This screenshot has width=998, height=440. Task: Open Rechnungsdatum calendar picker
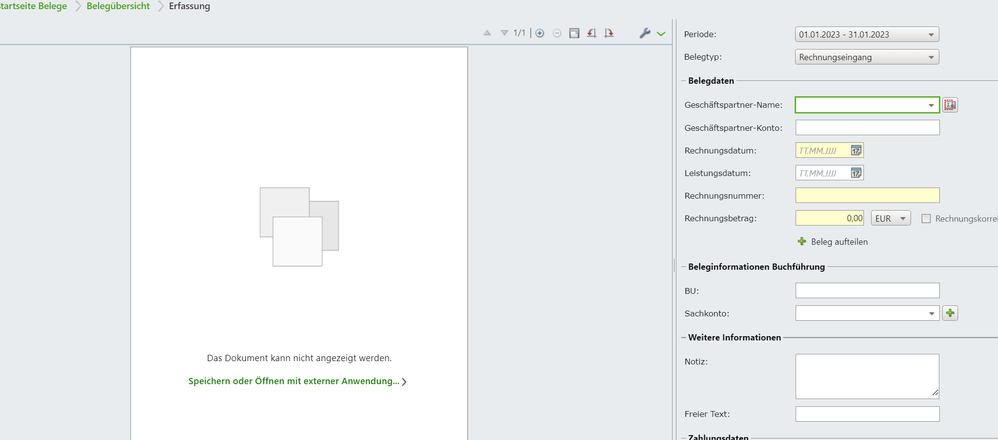[x=856, y=150]
